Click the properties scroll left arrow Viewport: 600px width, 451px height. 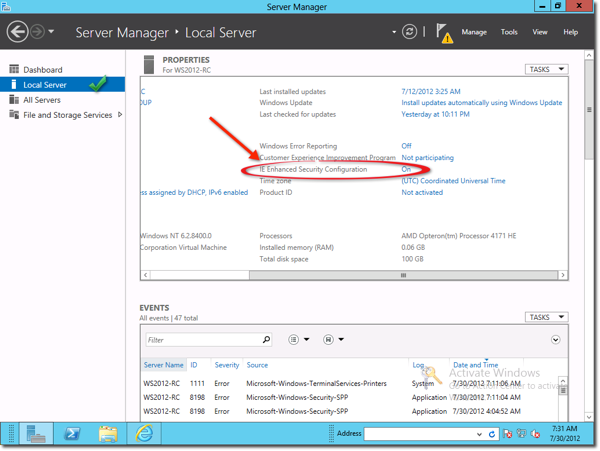coord(145,275)
